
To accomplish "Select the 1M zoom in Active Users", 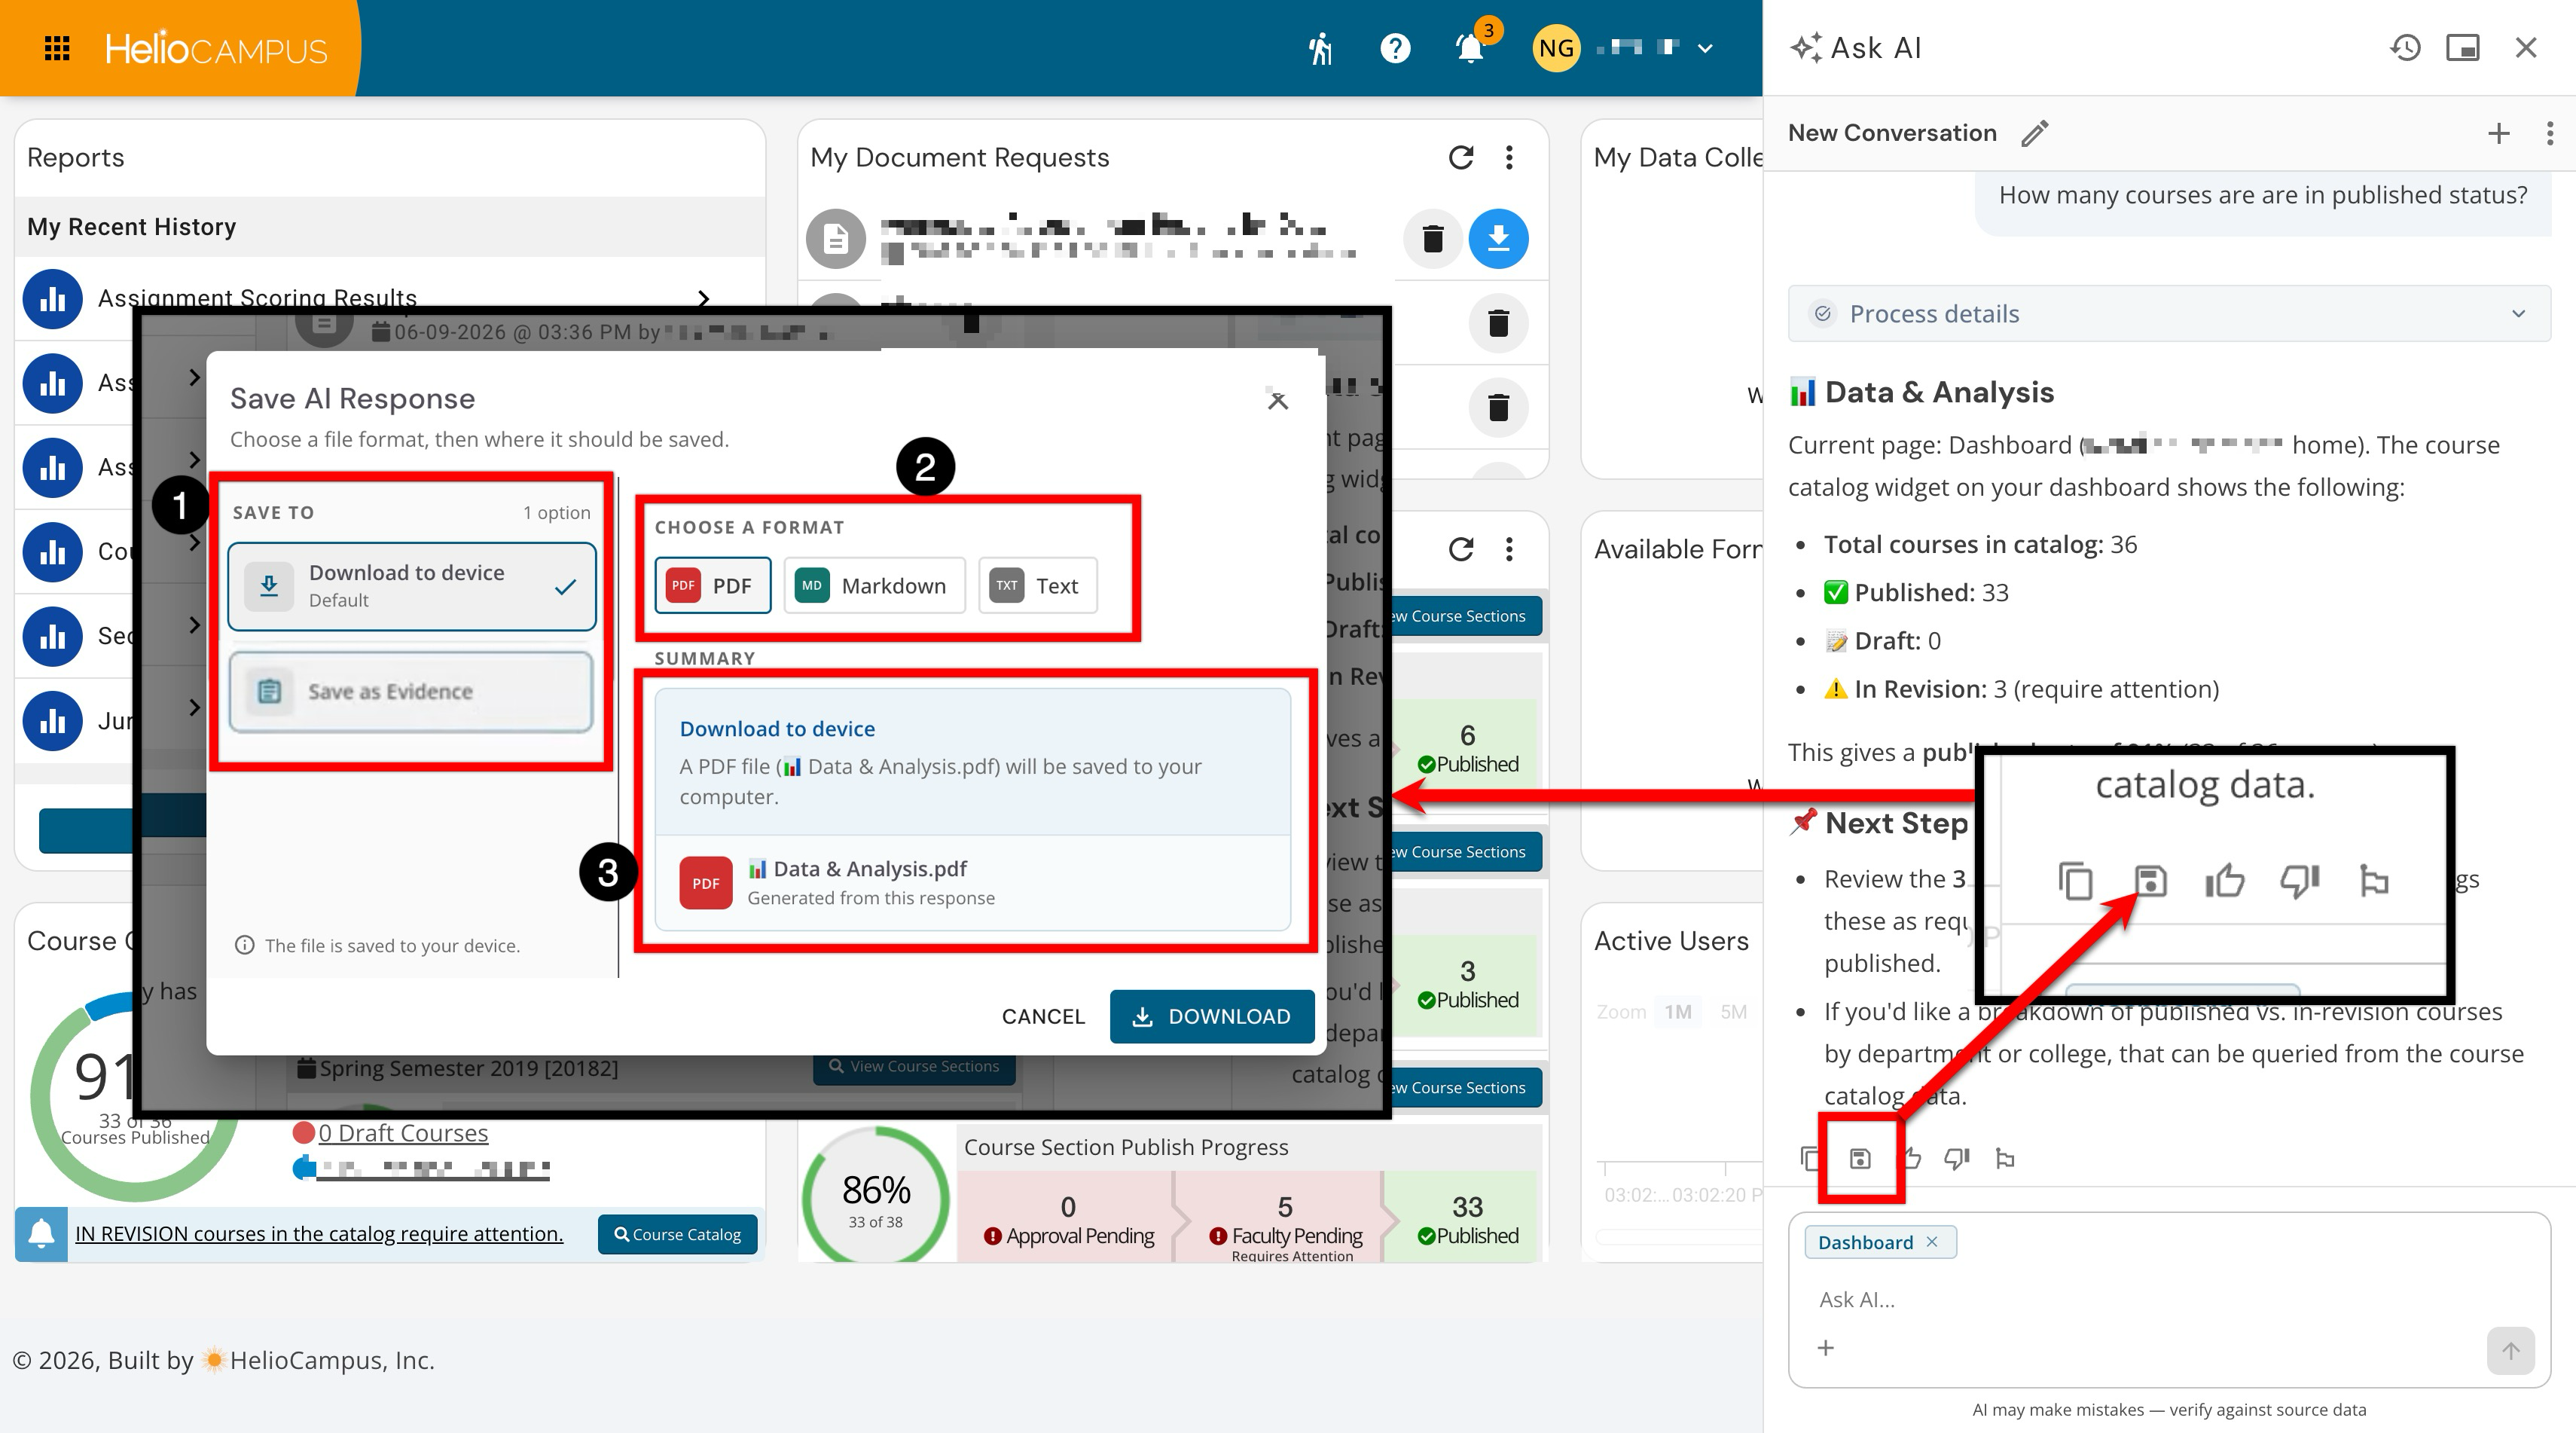I will pos(1678,1012).
